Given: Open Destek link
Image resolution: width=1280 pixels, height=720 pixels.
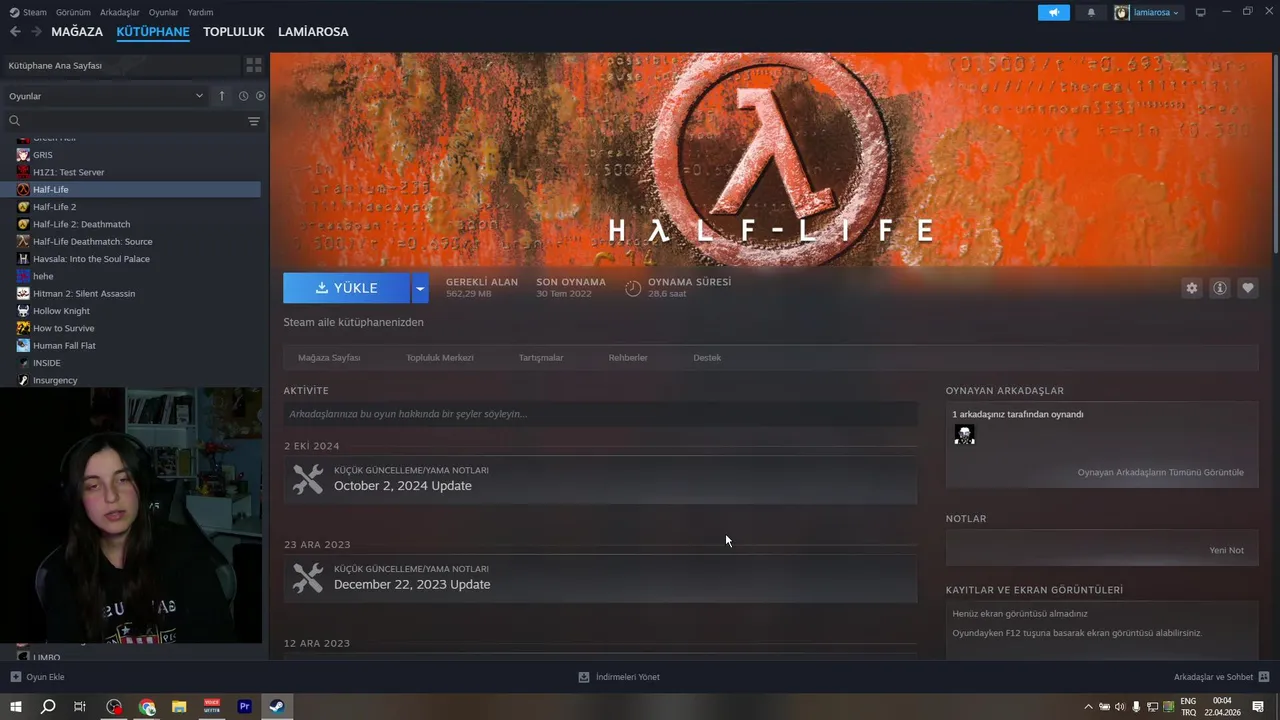Looking at the screenshot, I should click(707, 358).
